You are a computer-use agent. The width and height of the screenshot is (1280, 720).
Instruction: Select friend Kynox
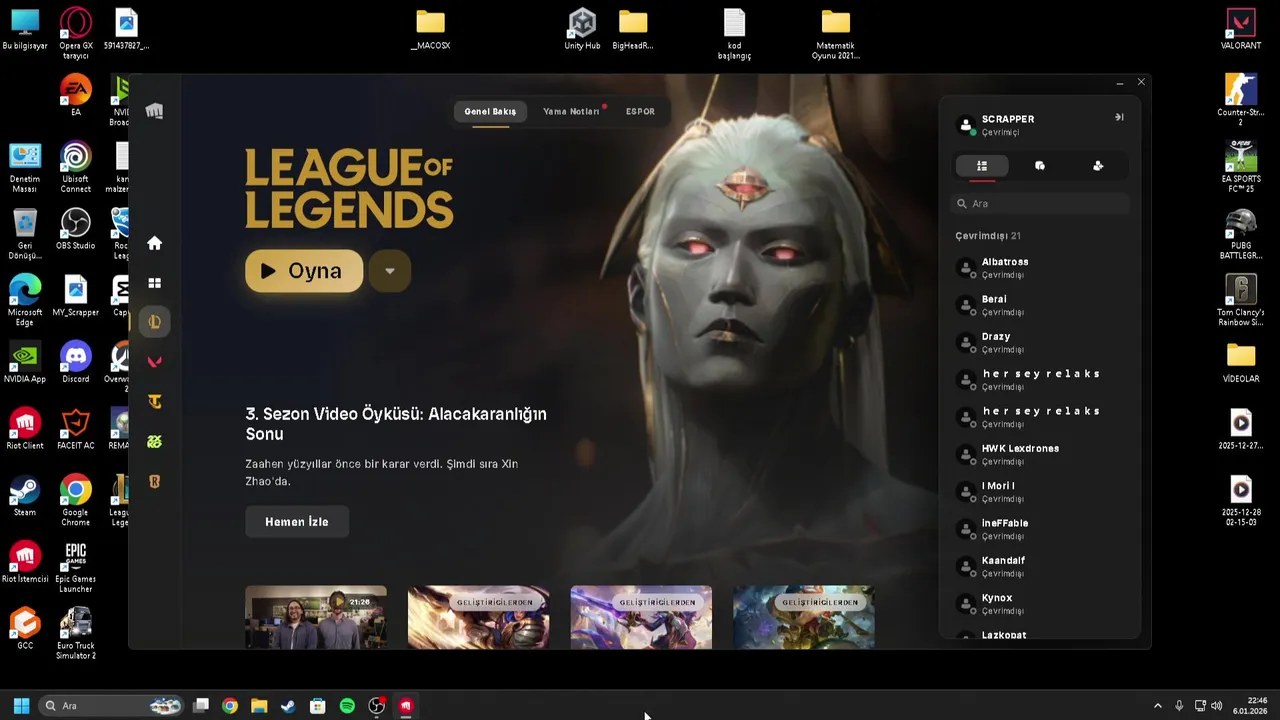click(1040, 603)
